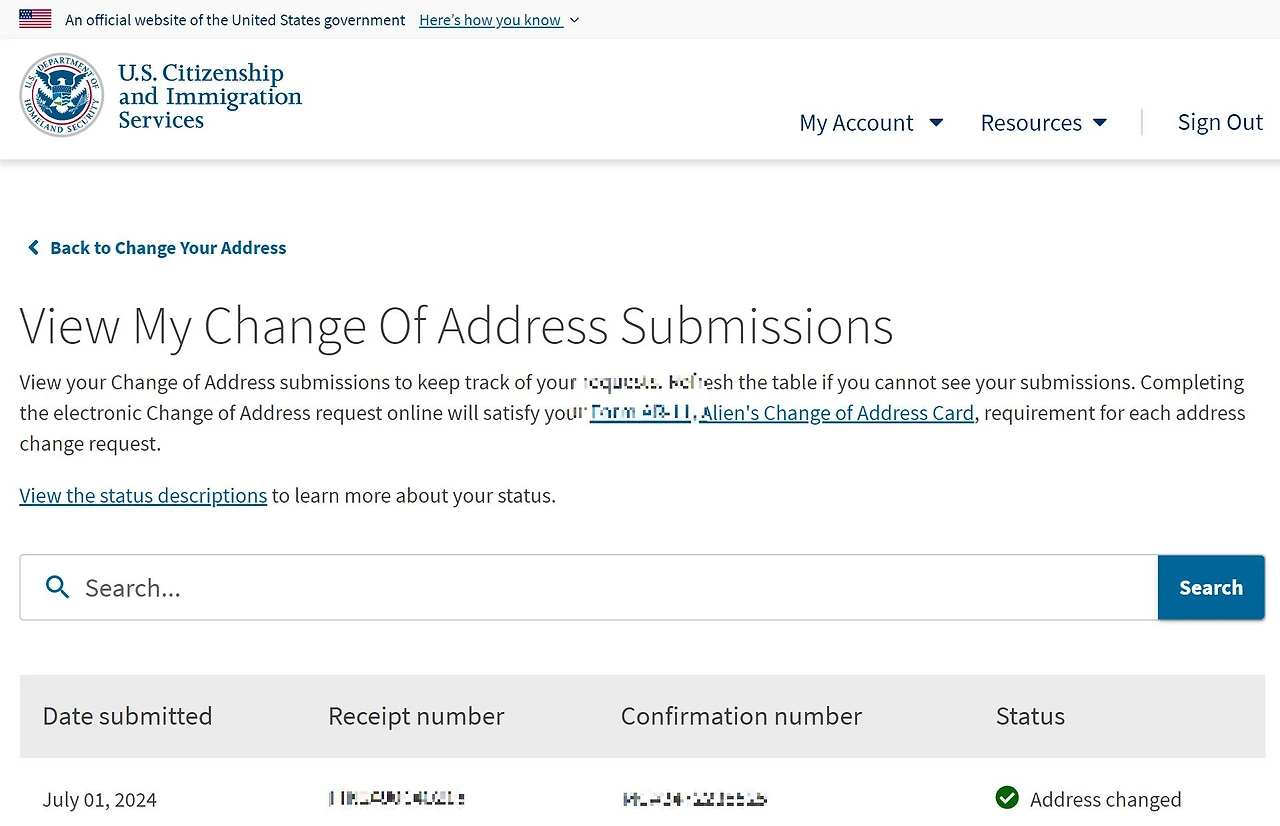Open View the status descriptions link

pos(143,495)
